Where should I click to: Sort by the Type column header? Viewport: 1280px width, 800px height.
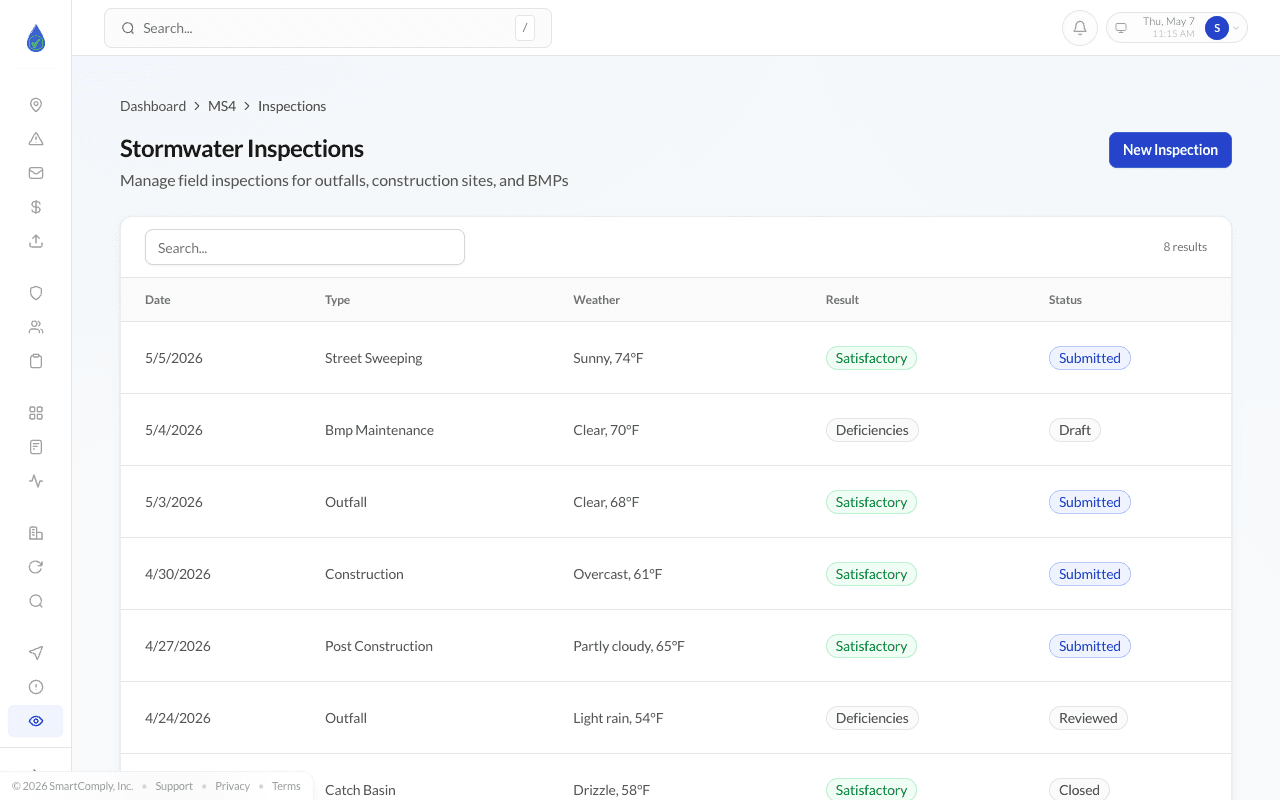(x=338, y=300)
